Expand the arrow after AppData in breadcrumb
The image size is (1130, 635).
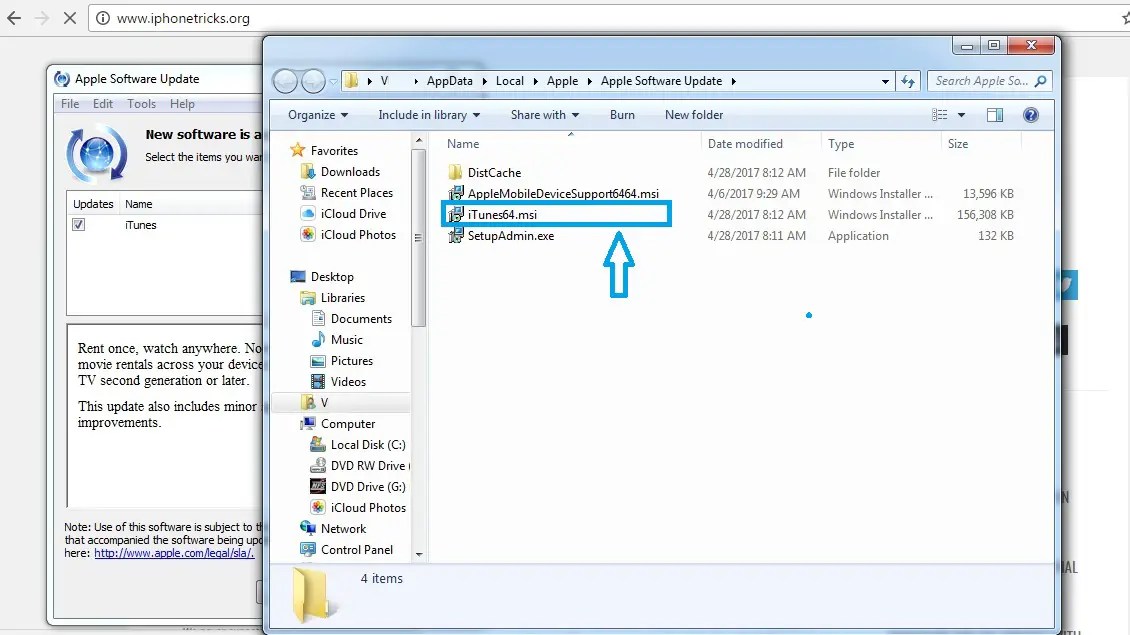[x=484, y=81]
